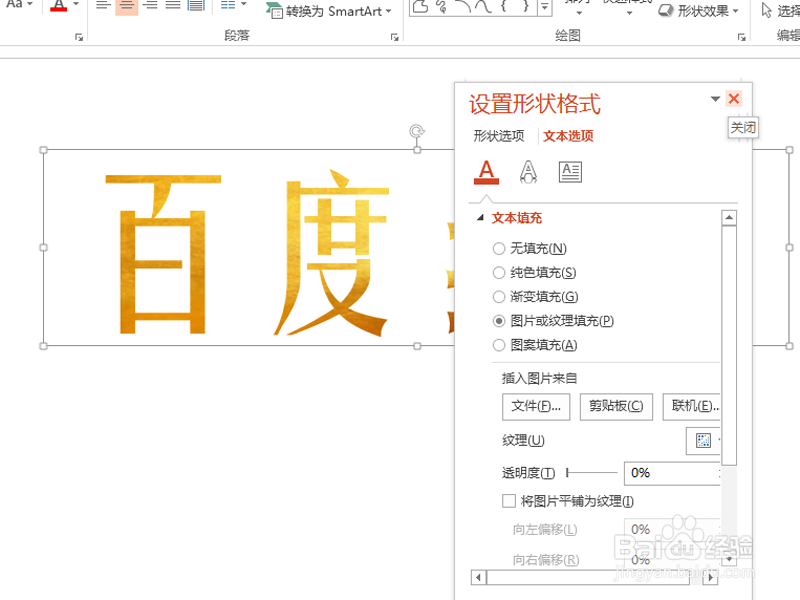Click the 透明度 0% input field
The image size is (800, 600).
(672, 473)
